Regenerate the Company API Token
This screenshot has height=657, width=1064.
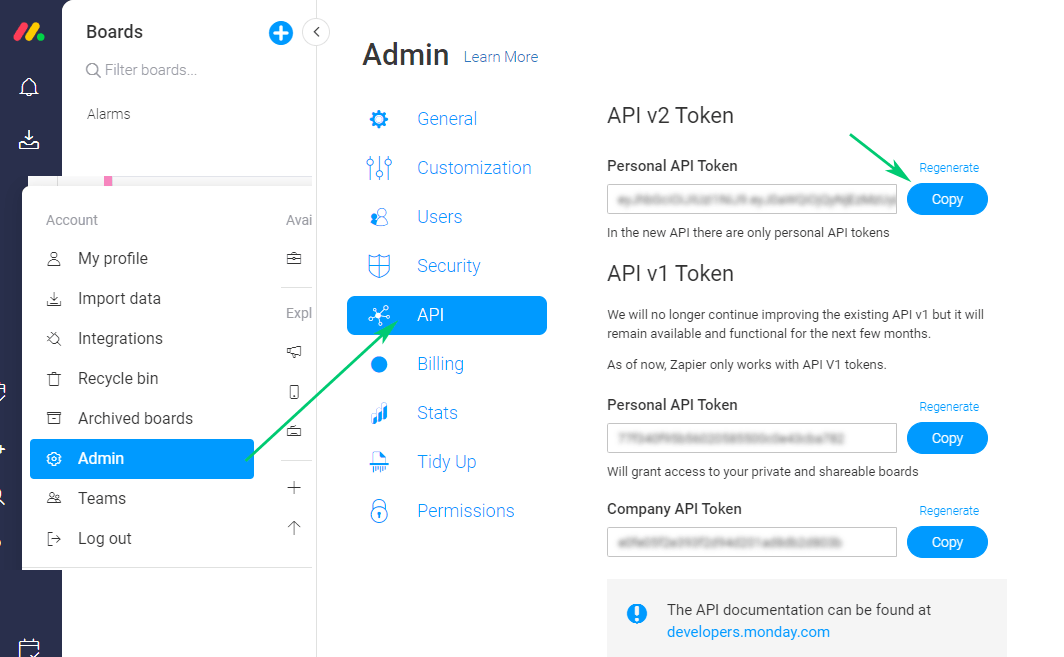click(948, 511)
